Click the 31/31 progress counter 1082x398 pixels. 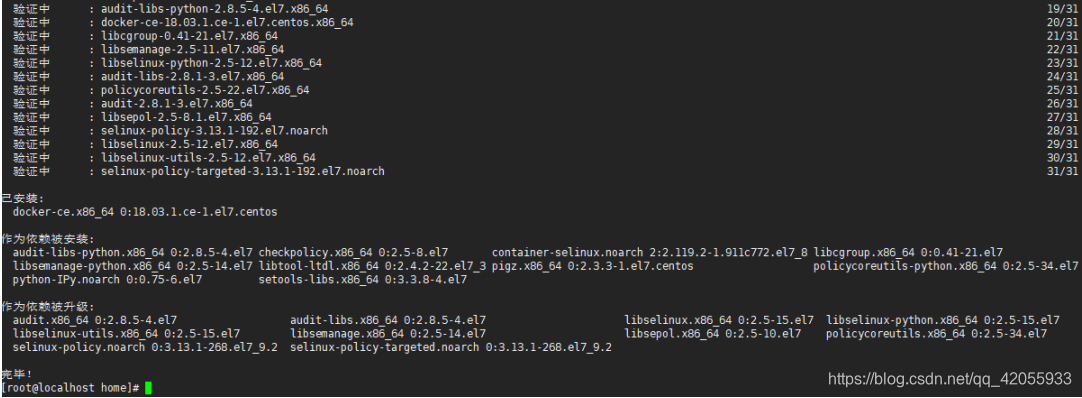pyautogui.click(x=1062, y=171)
